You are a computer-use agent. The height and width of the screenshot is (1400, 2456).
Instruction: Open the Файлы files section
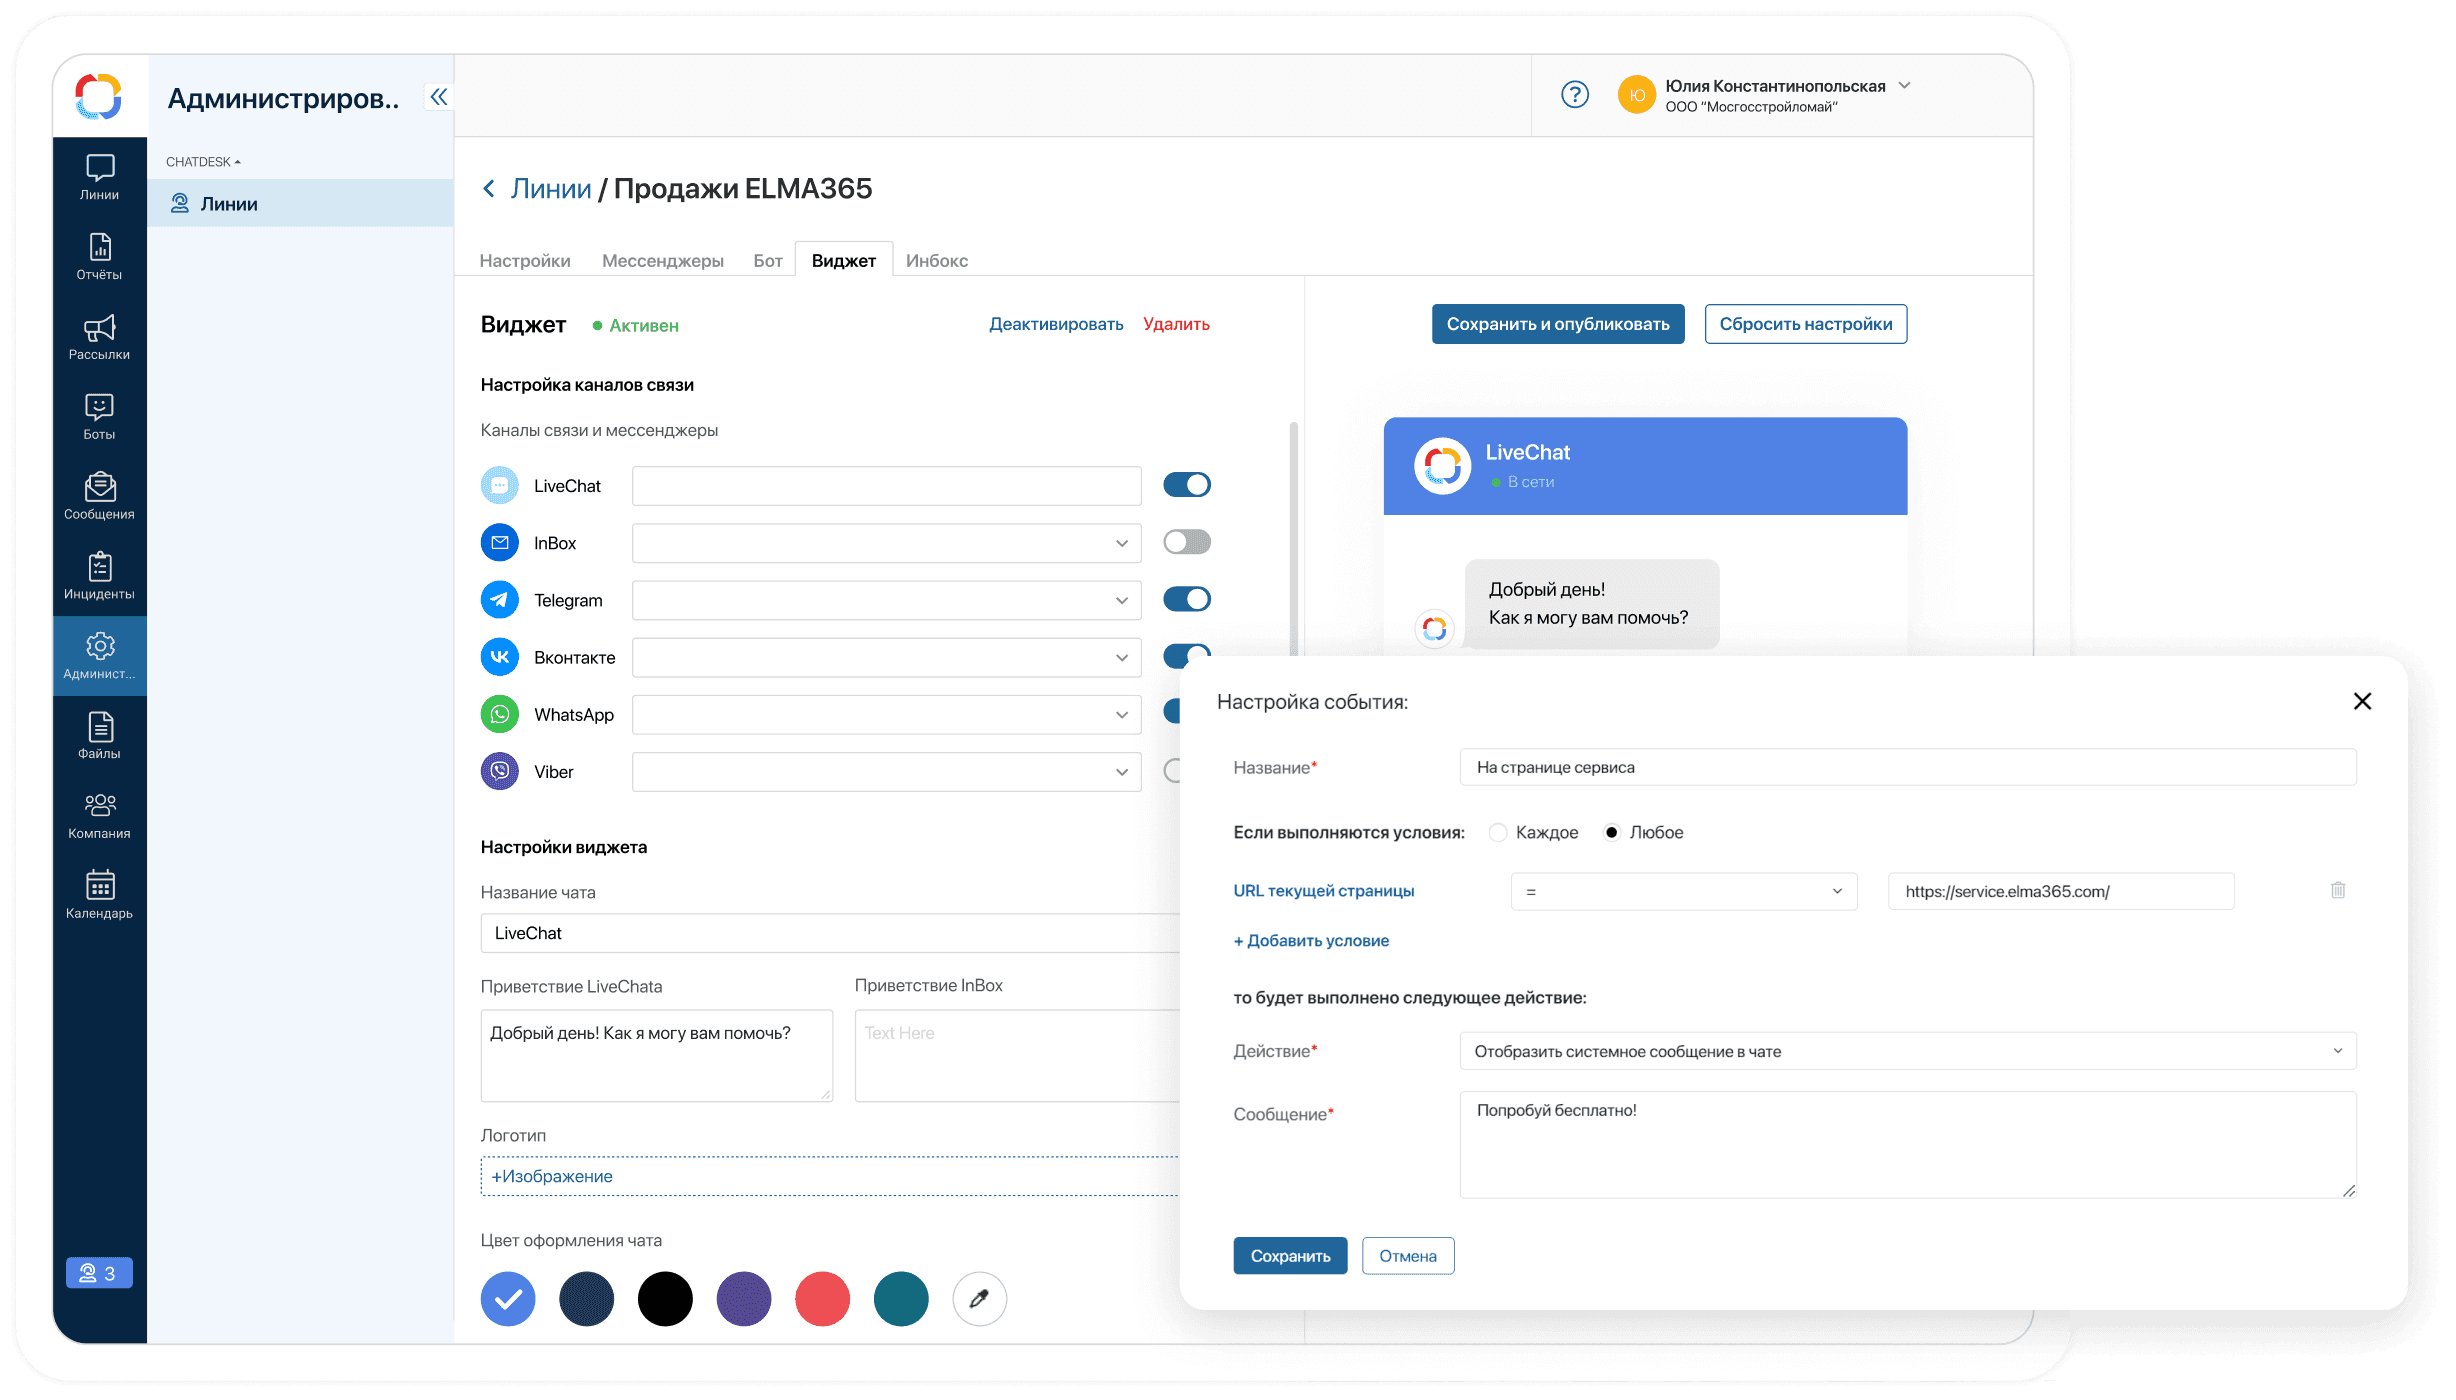click(99, 736)
